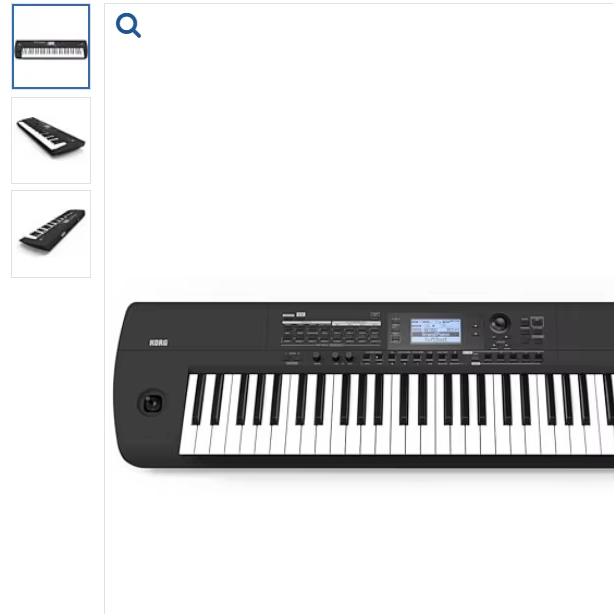Image resolution: width=614 pixels, height=614 pixels.
Task: Click the joystick controller on the keyboard's left
Action: (x=152, y=403)
